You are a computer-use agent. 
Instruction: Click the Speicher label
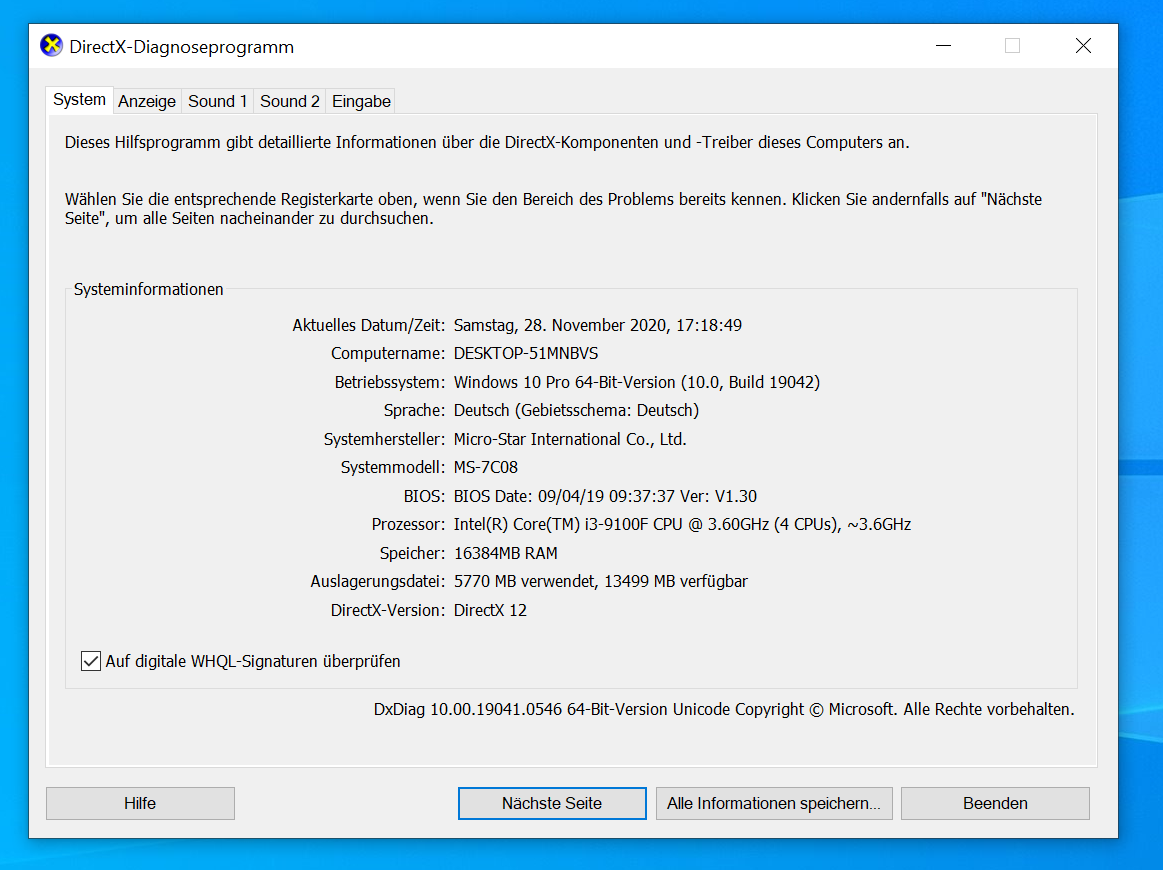(412, 553)
